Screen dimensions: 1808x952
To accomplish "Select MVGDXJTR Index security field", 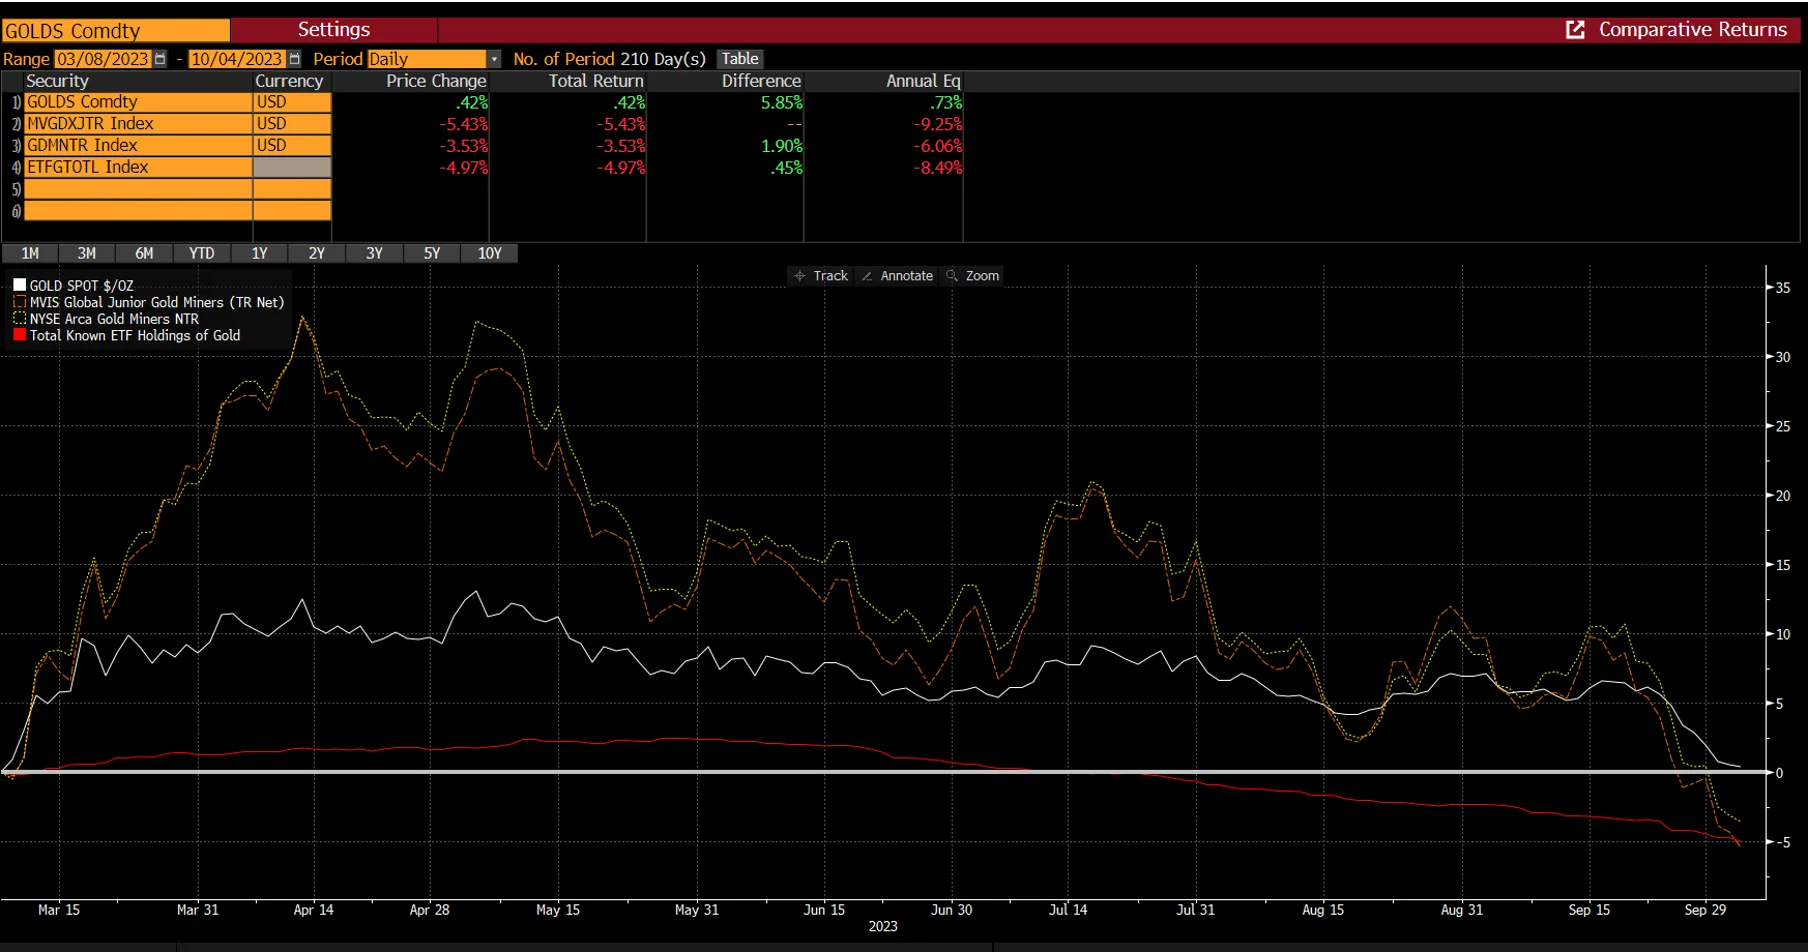I will 138,124.
